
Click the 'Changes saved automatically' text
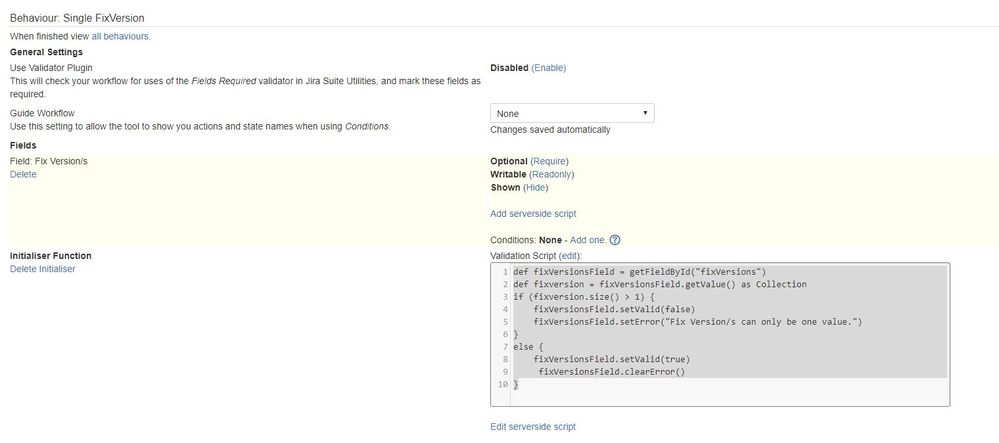pyautogui.click(x=550, y=130)
